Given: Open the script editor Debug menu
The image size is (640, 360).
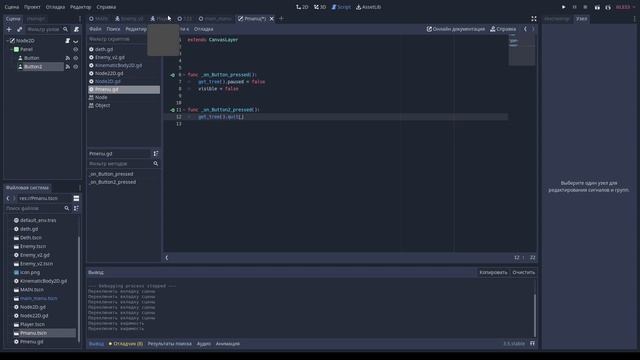Looking at the screenshot, I should pos(204,29).
